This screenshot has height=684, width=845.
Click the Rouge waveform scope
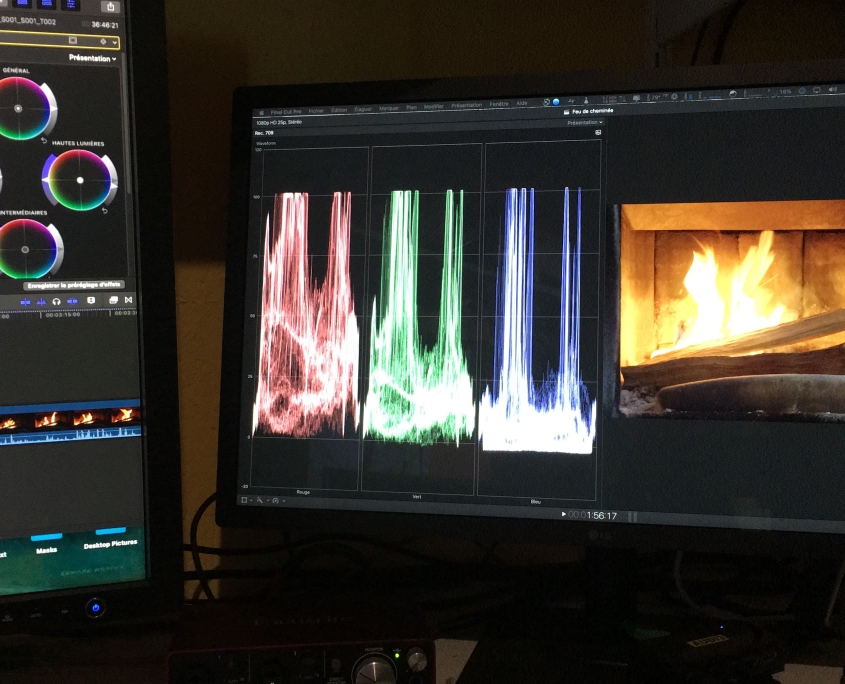point(306,318)
